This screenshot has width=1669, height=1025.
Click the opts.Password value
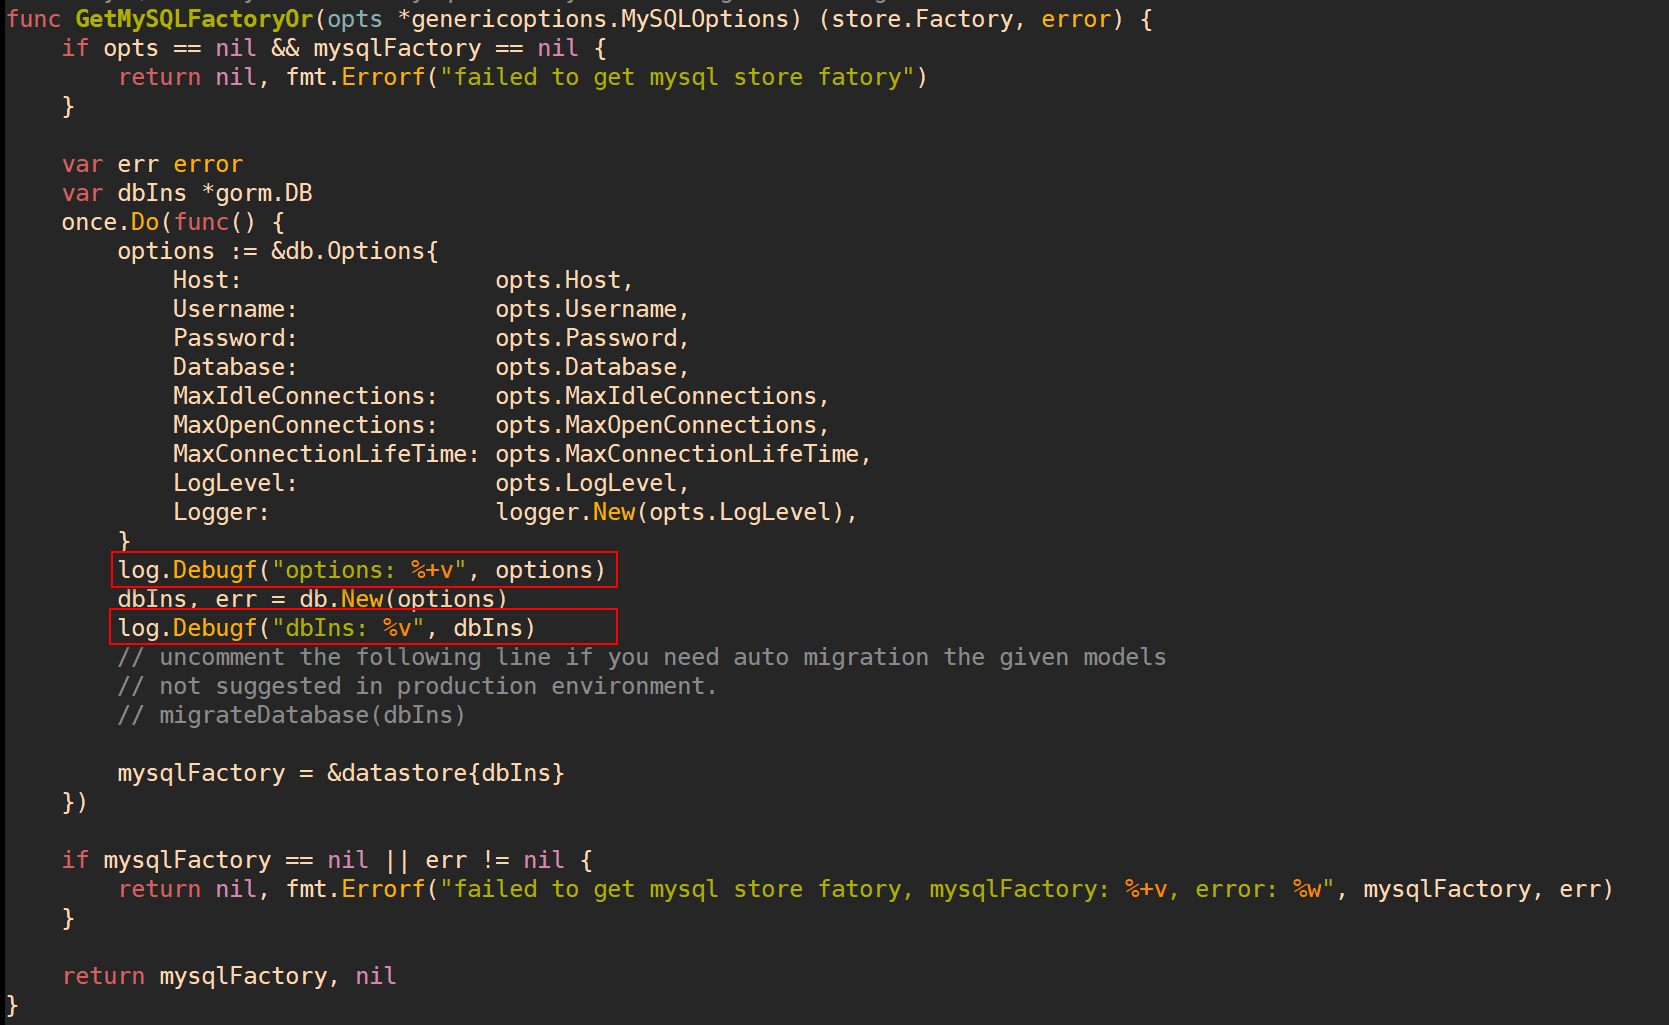tap(591, 338)
